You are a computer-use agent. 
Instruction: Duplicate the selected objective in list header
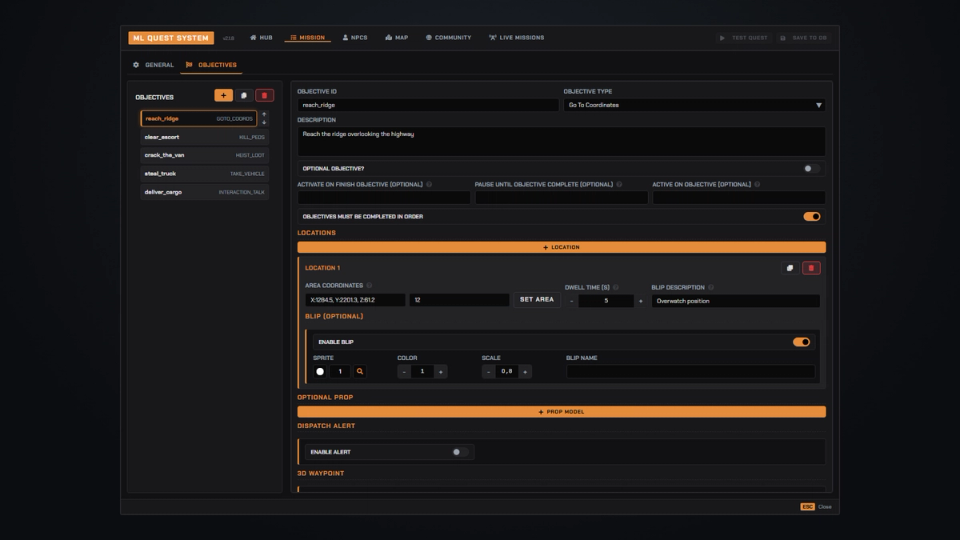coord(244,96)
